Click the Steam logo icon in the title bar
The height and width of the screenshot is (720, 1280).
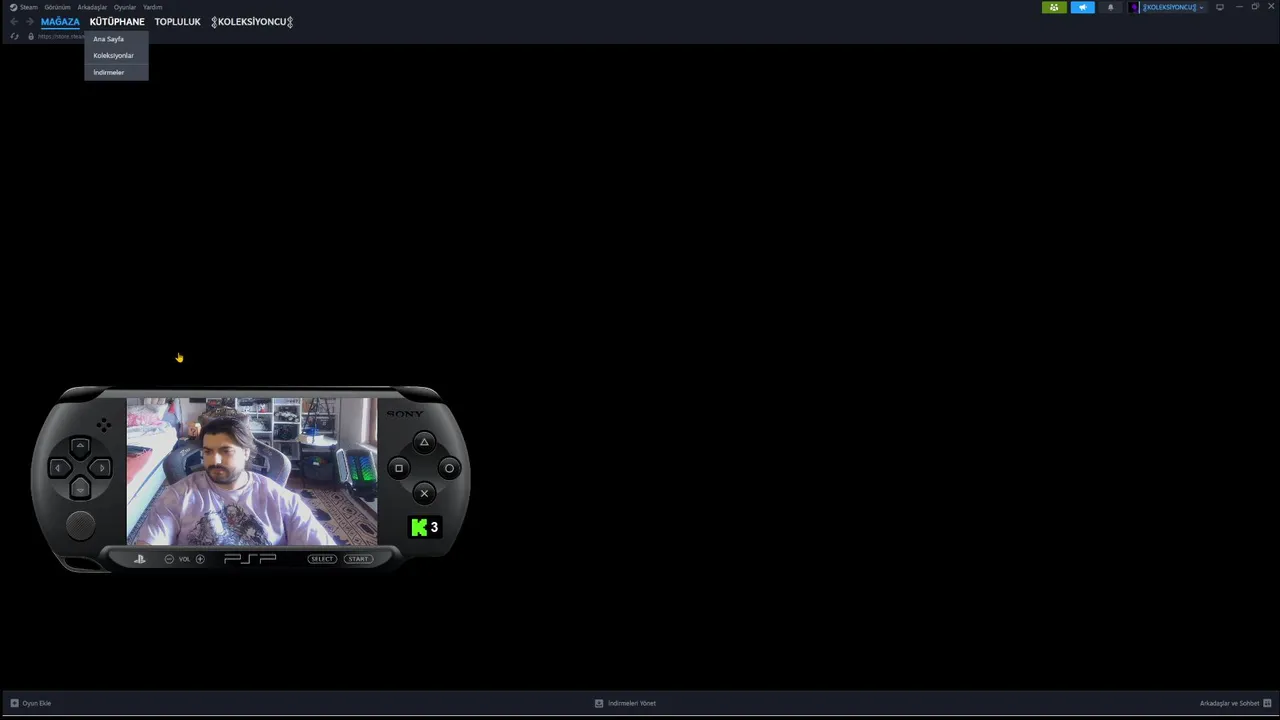[x=14, y=7]
